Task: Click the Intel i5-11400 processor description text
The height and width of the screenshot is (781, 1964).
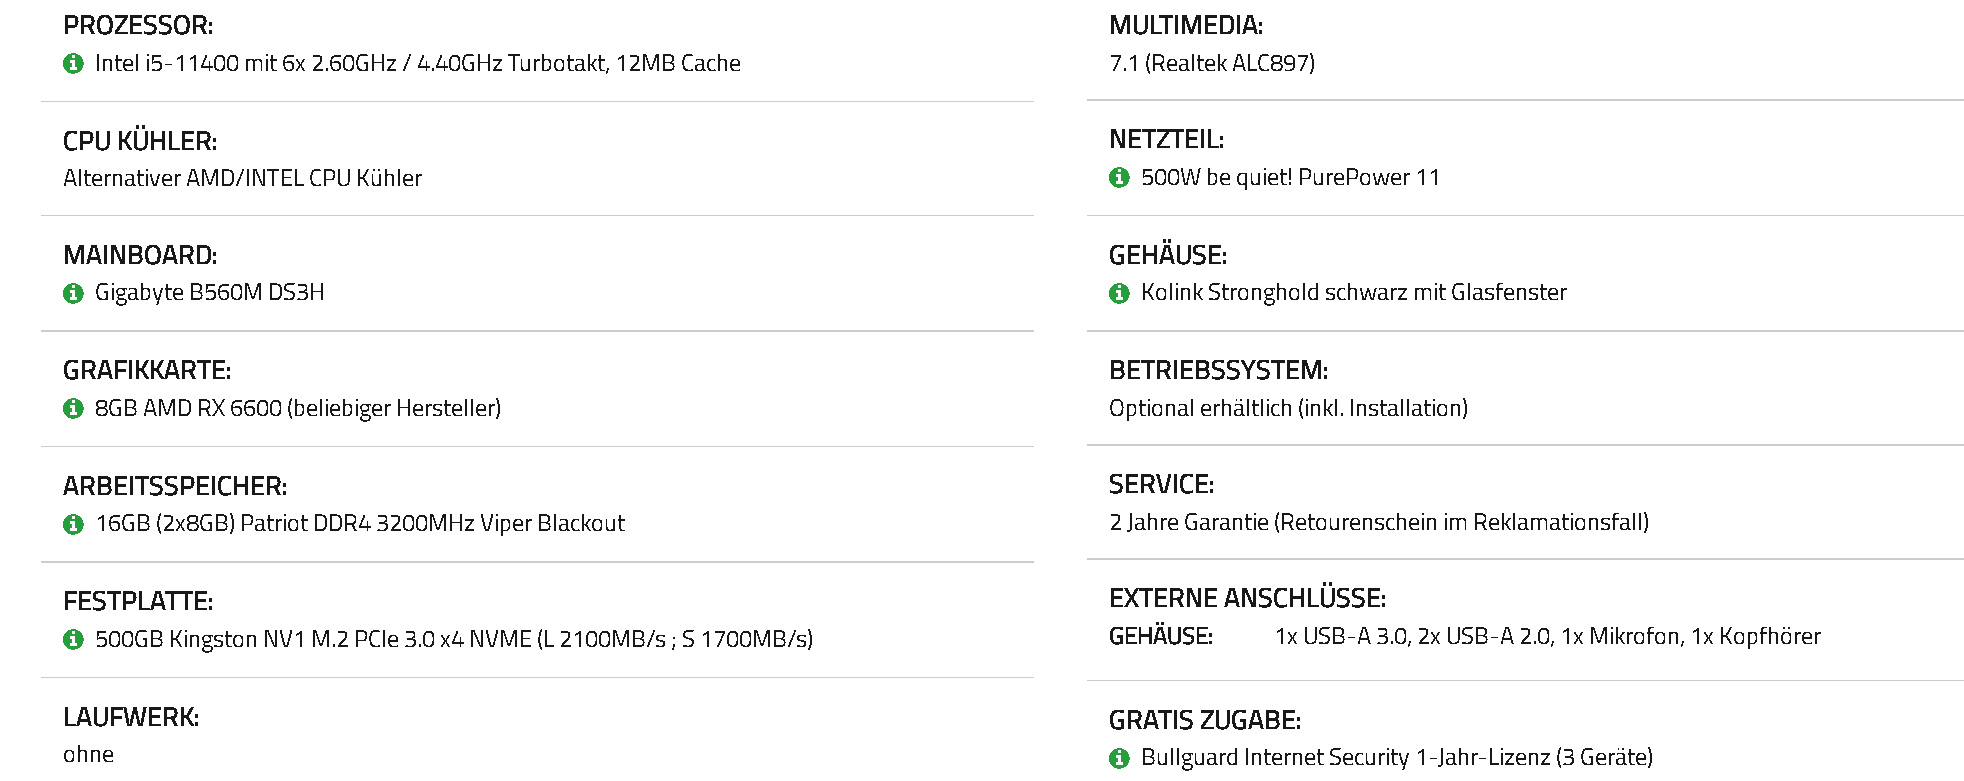Action: click(418, 63)
